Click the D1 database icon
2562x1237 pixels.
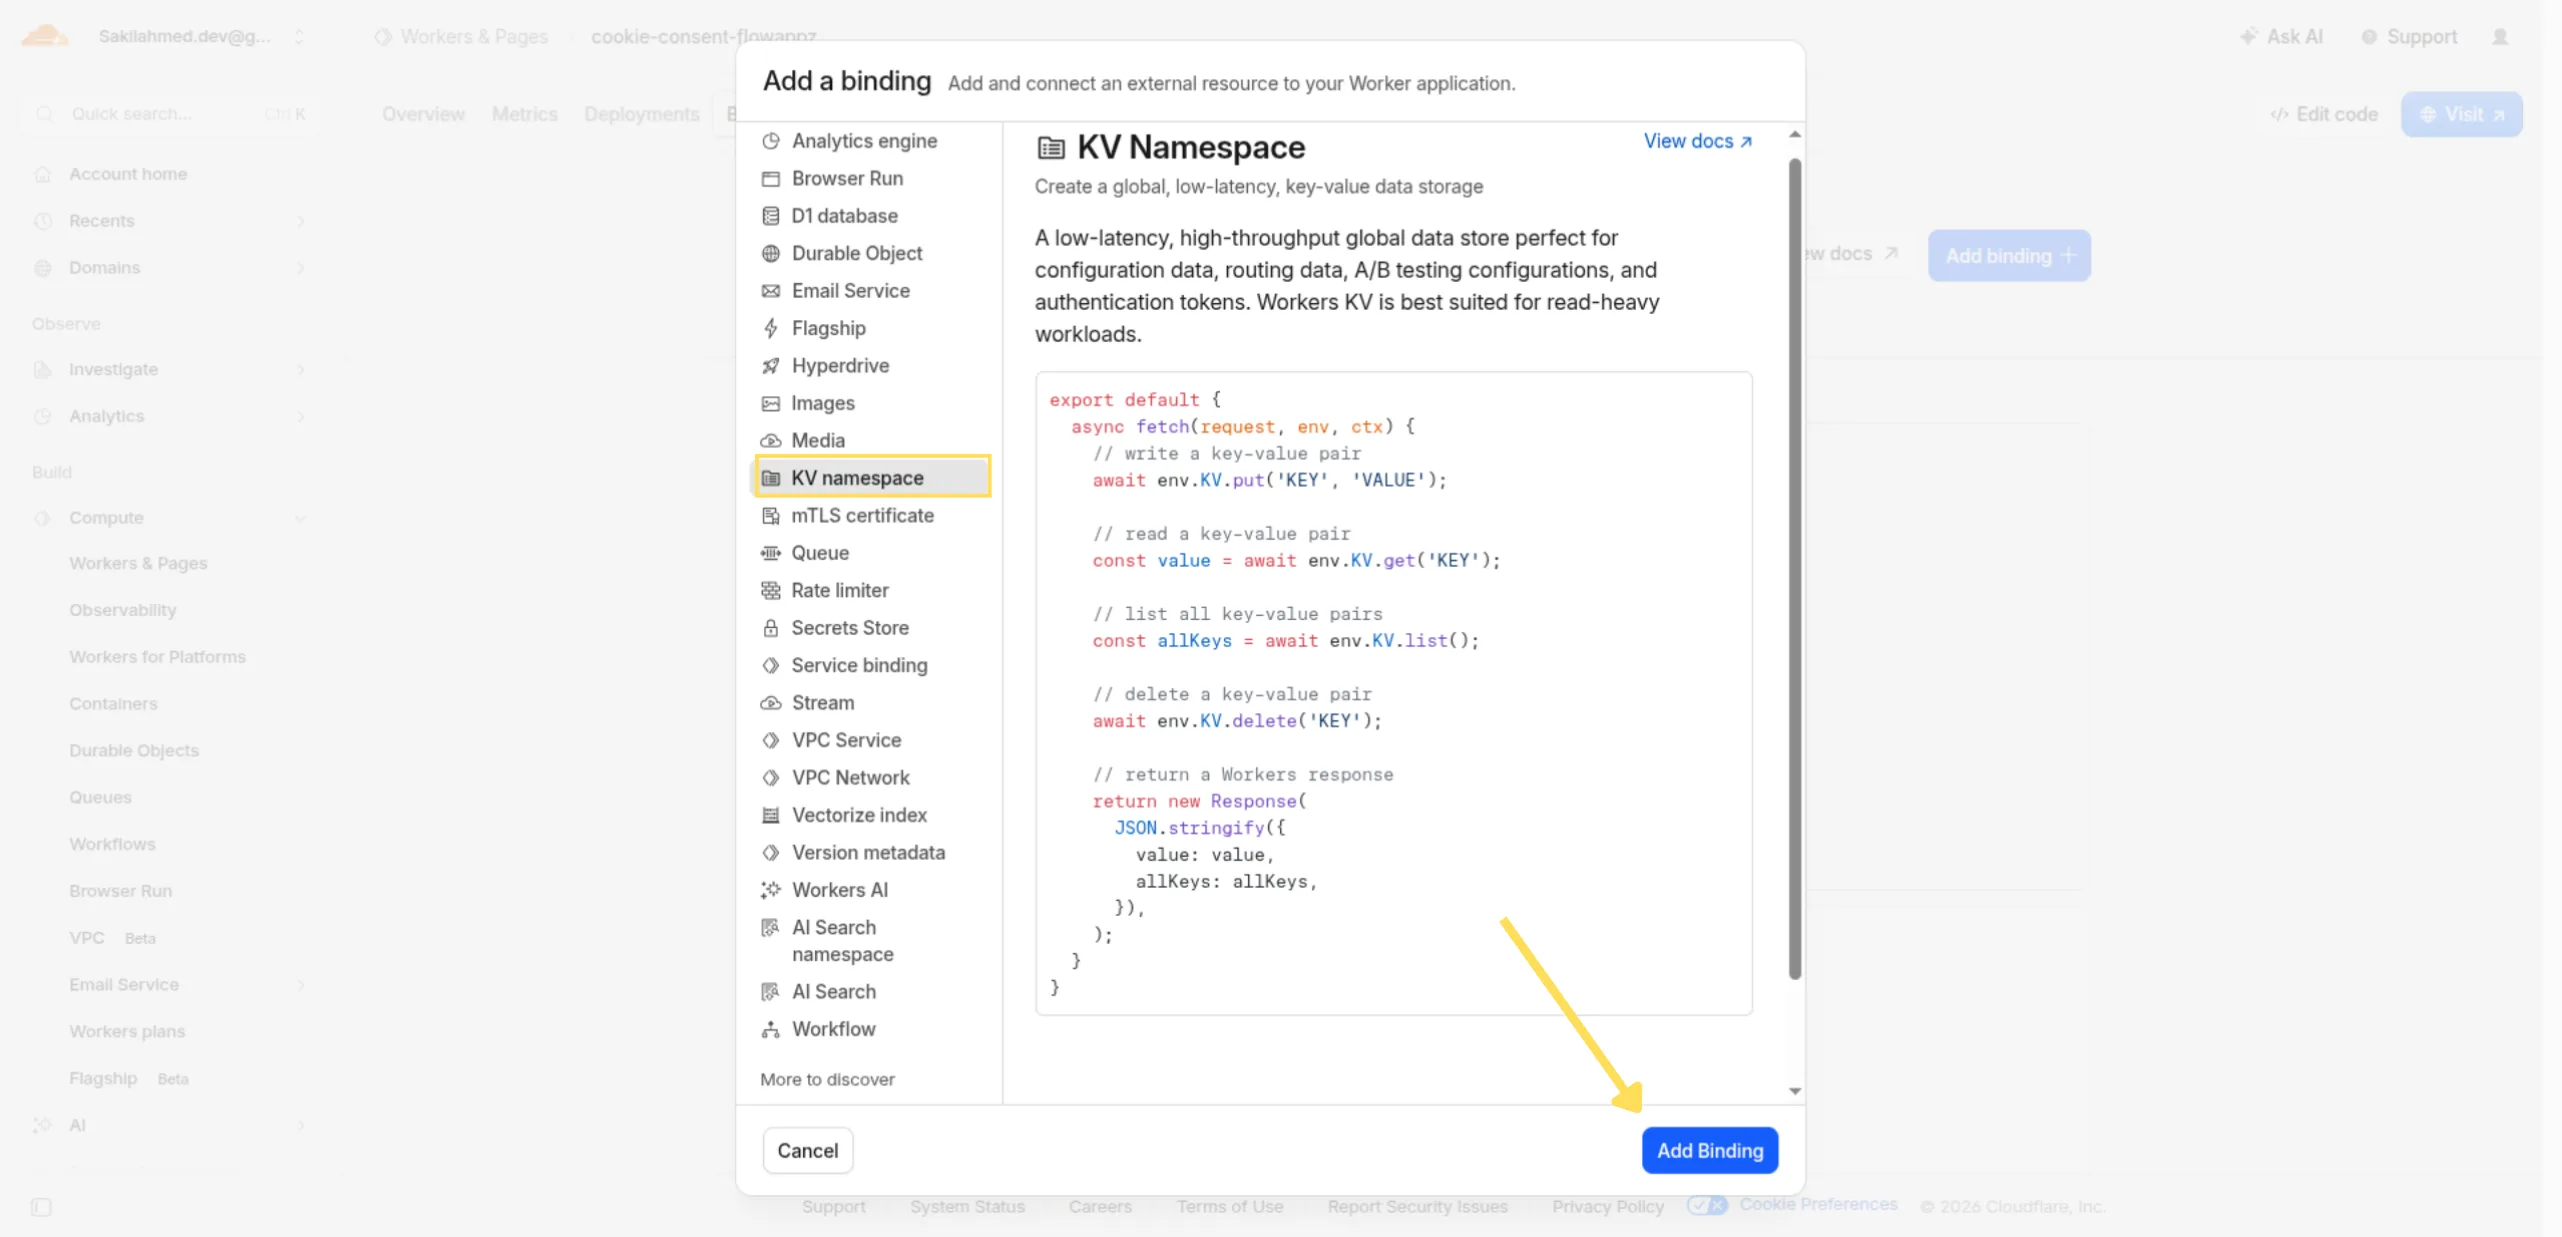(770, 216)
